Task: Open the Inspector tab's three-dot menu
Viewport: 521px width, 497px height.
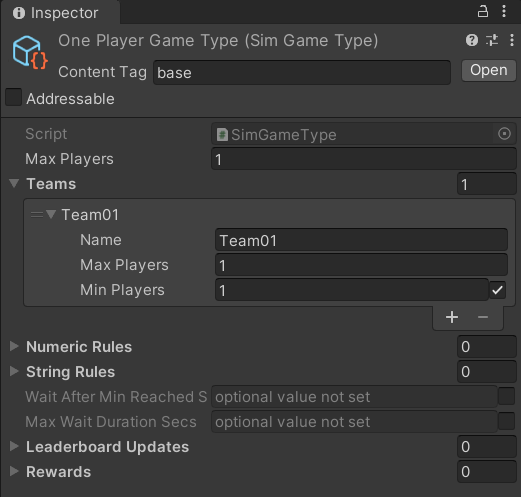Action: [x=504, y=11]
